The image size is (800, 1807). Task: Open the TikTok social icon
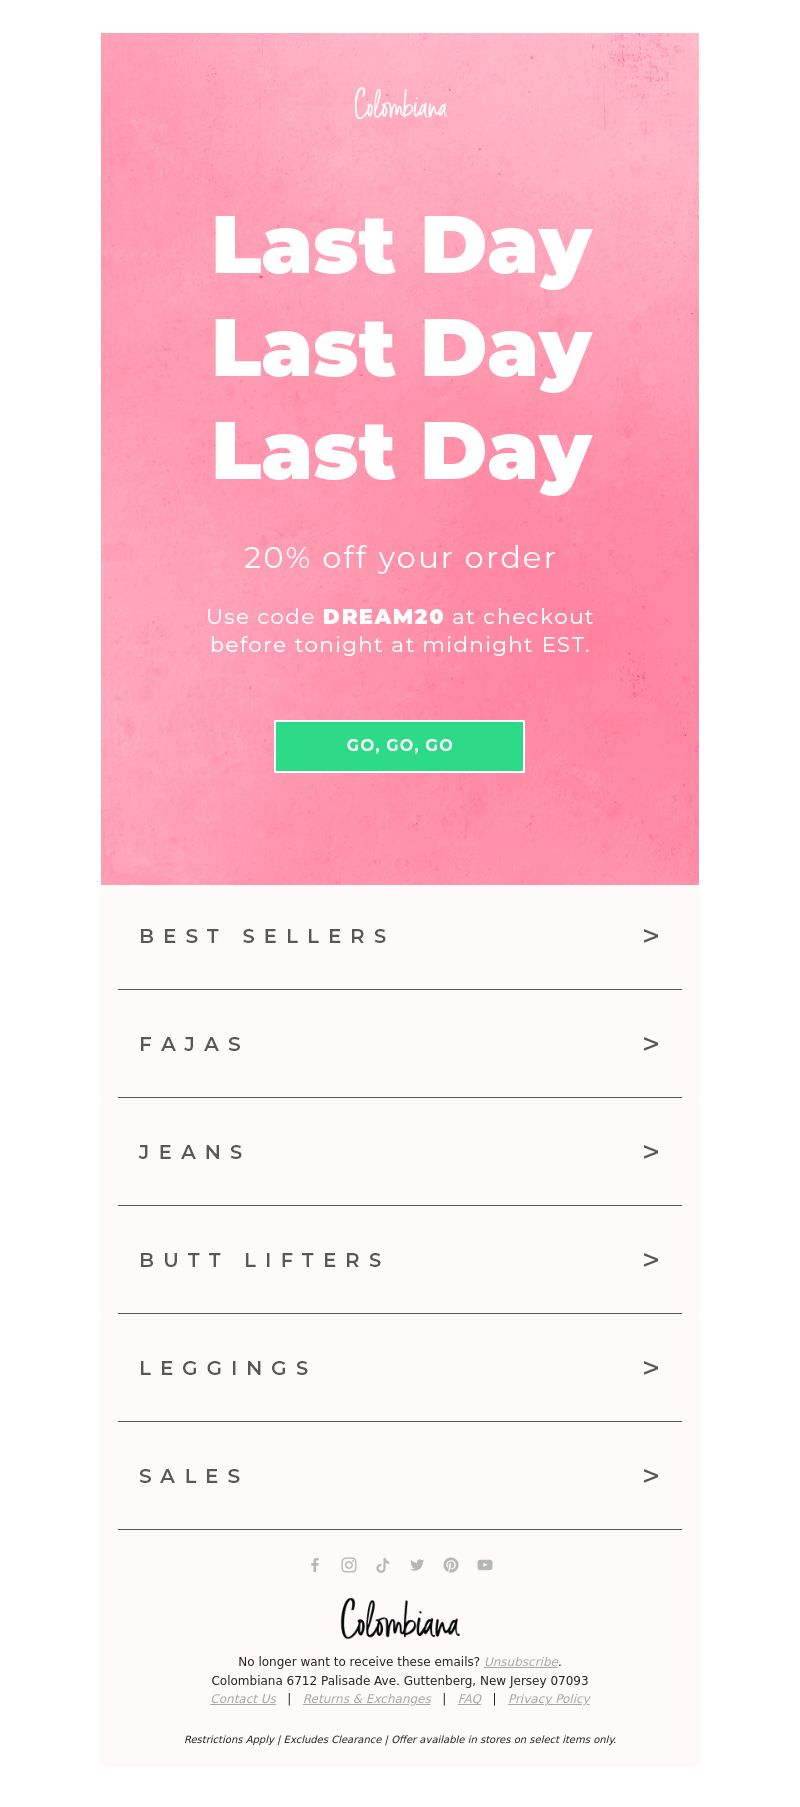pos(383,1565)
